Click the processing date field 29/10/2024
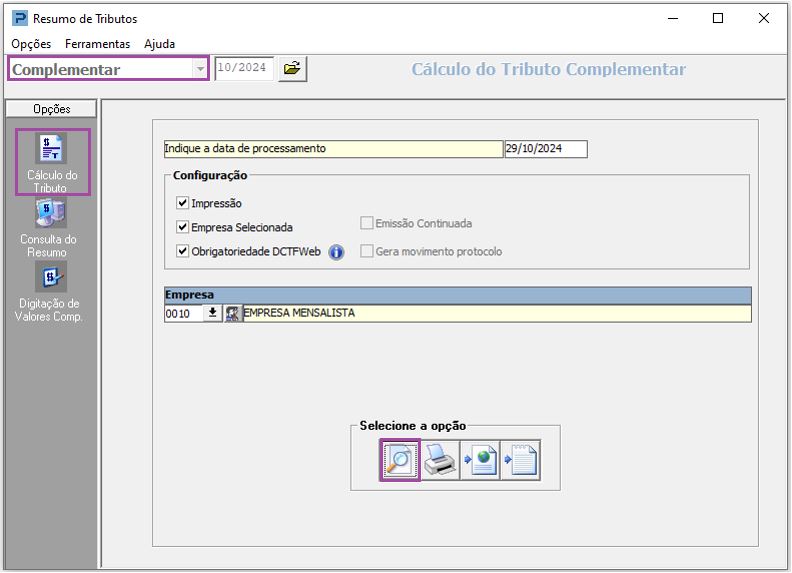The height and width of the screenshot is (573, 792). pyautogui.click(x=546, y=149)
